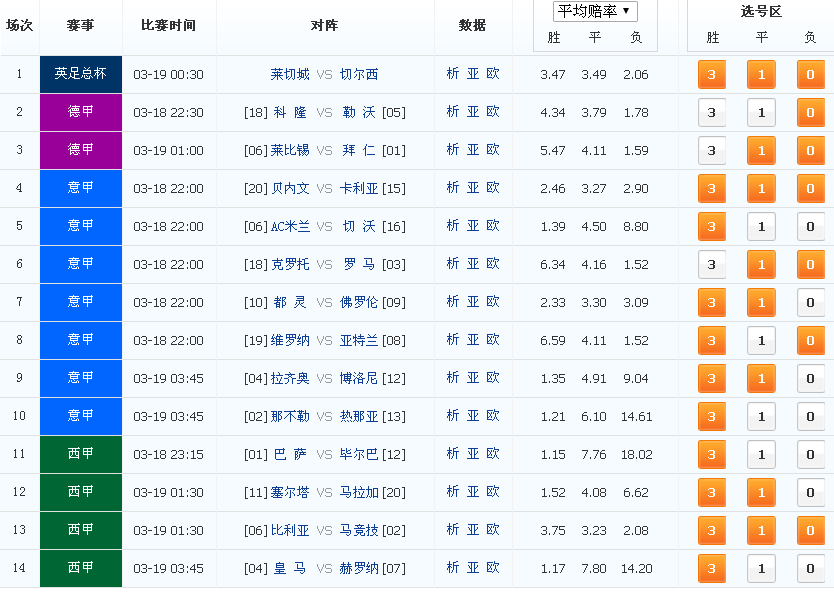The width and height of the screenshot is (834, 592).
Task: Click the 比赛时间 column header
Action: [169, 25]
